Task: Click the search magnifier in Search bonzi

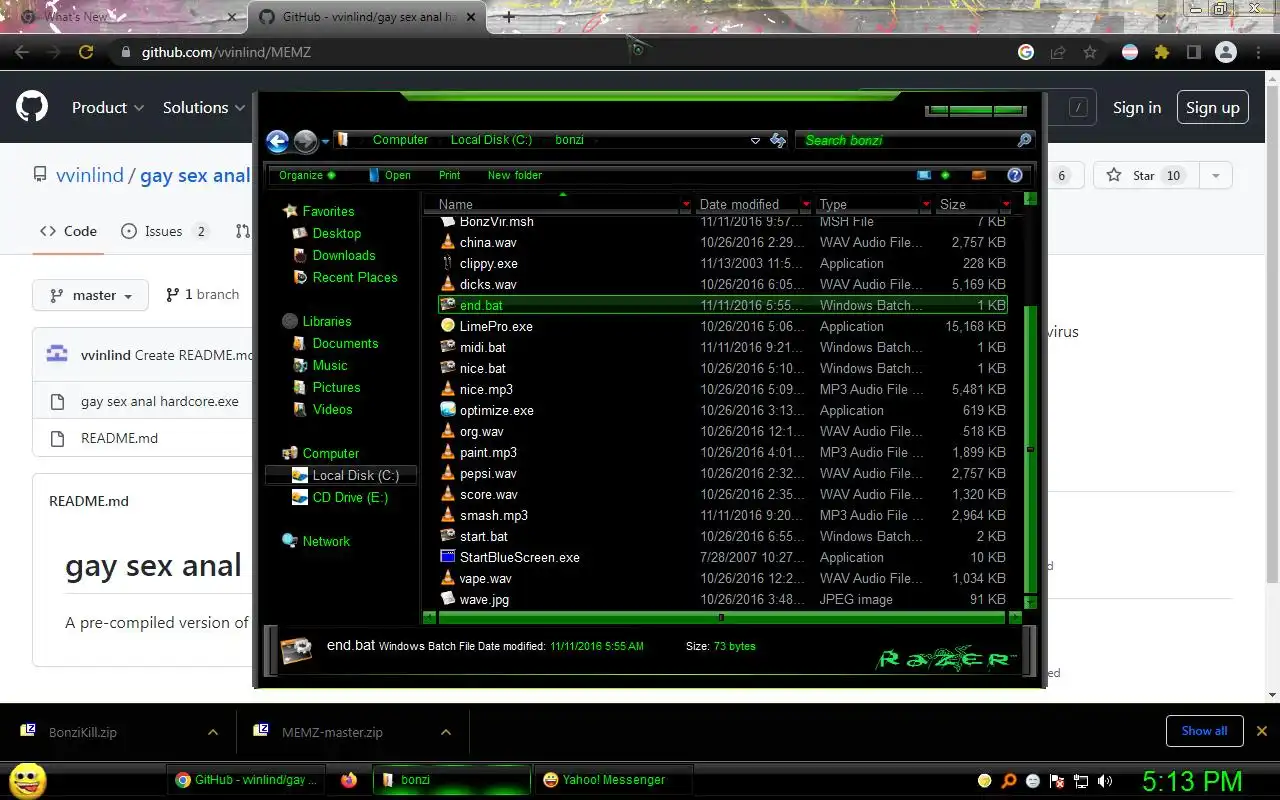Action: [x=1024, y=140]
